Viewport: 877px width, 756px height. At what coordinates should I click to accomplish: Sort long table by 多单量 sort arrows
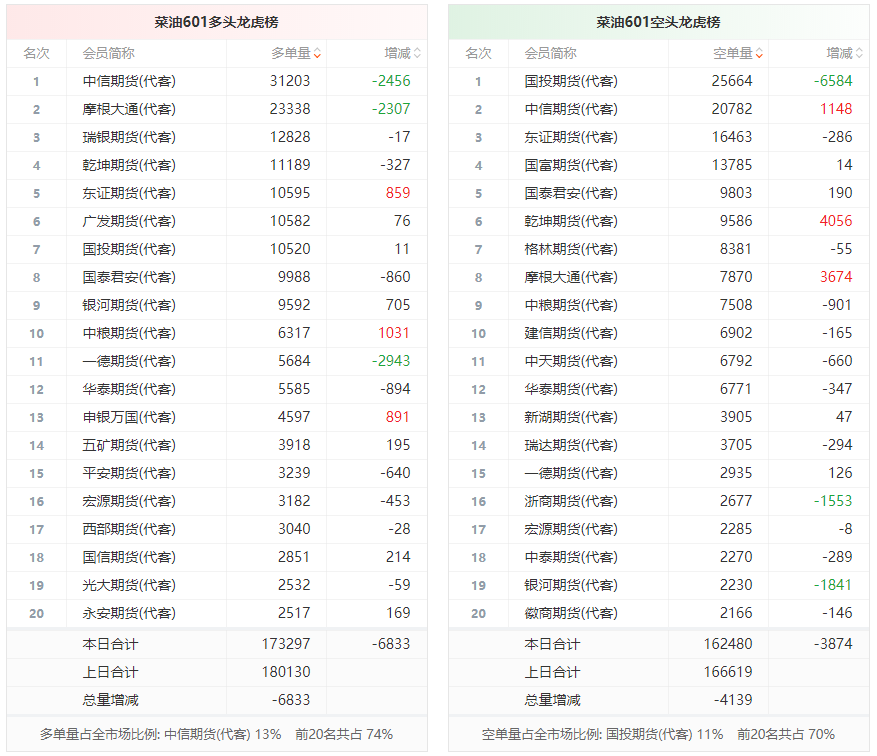tap(317, 54)
